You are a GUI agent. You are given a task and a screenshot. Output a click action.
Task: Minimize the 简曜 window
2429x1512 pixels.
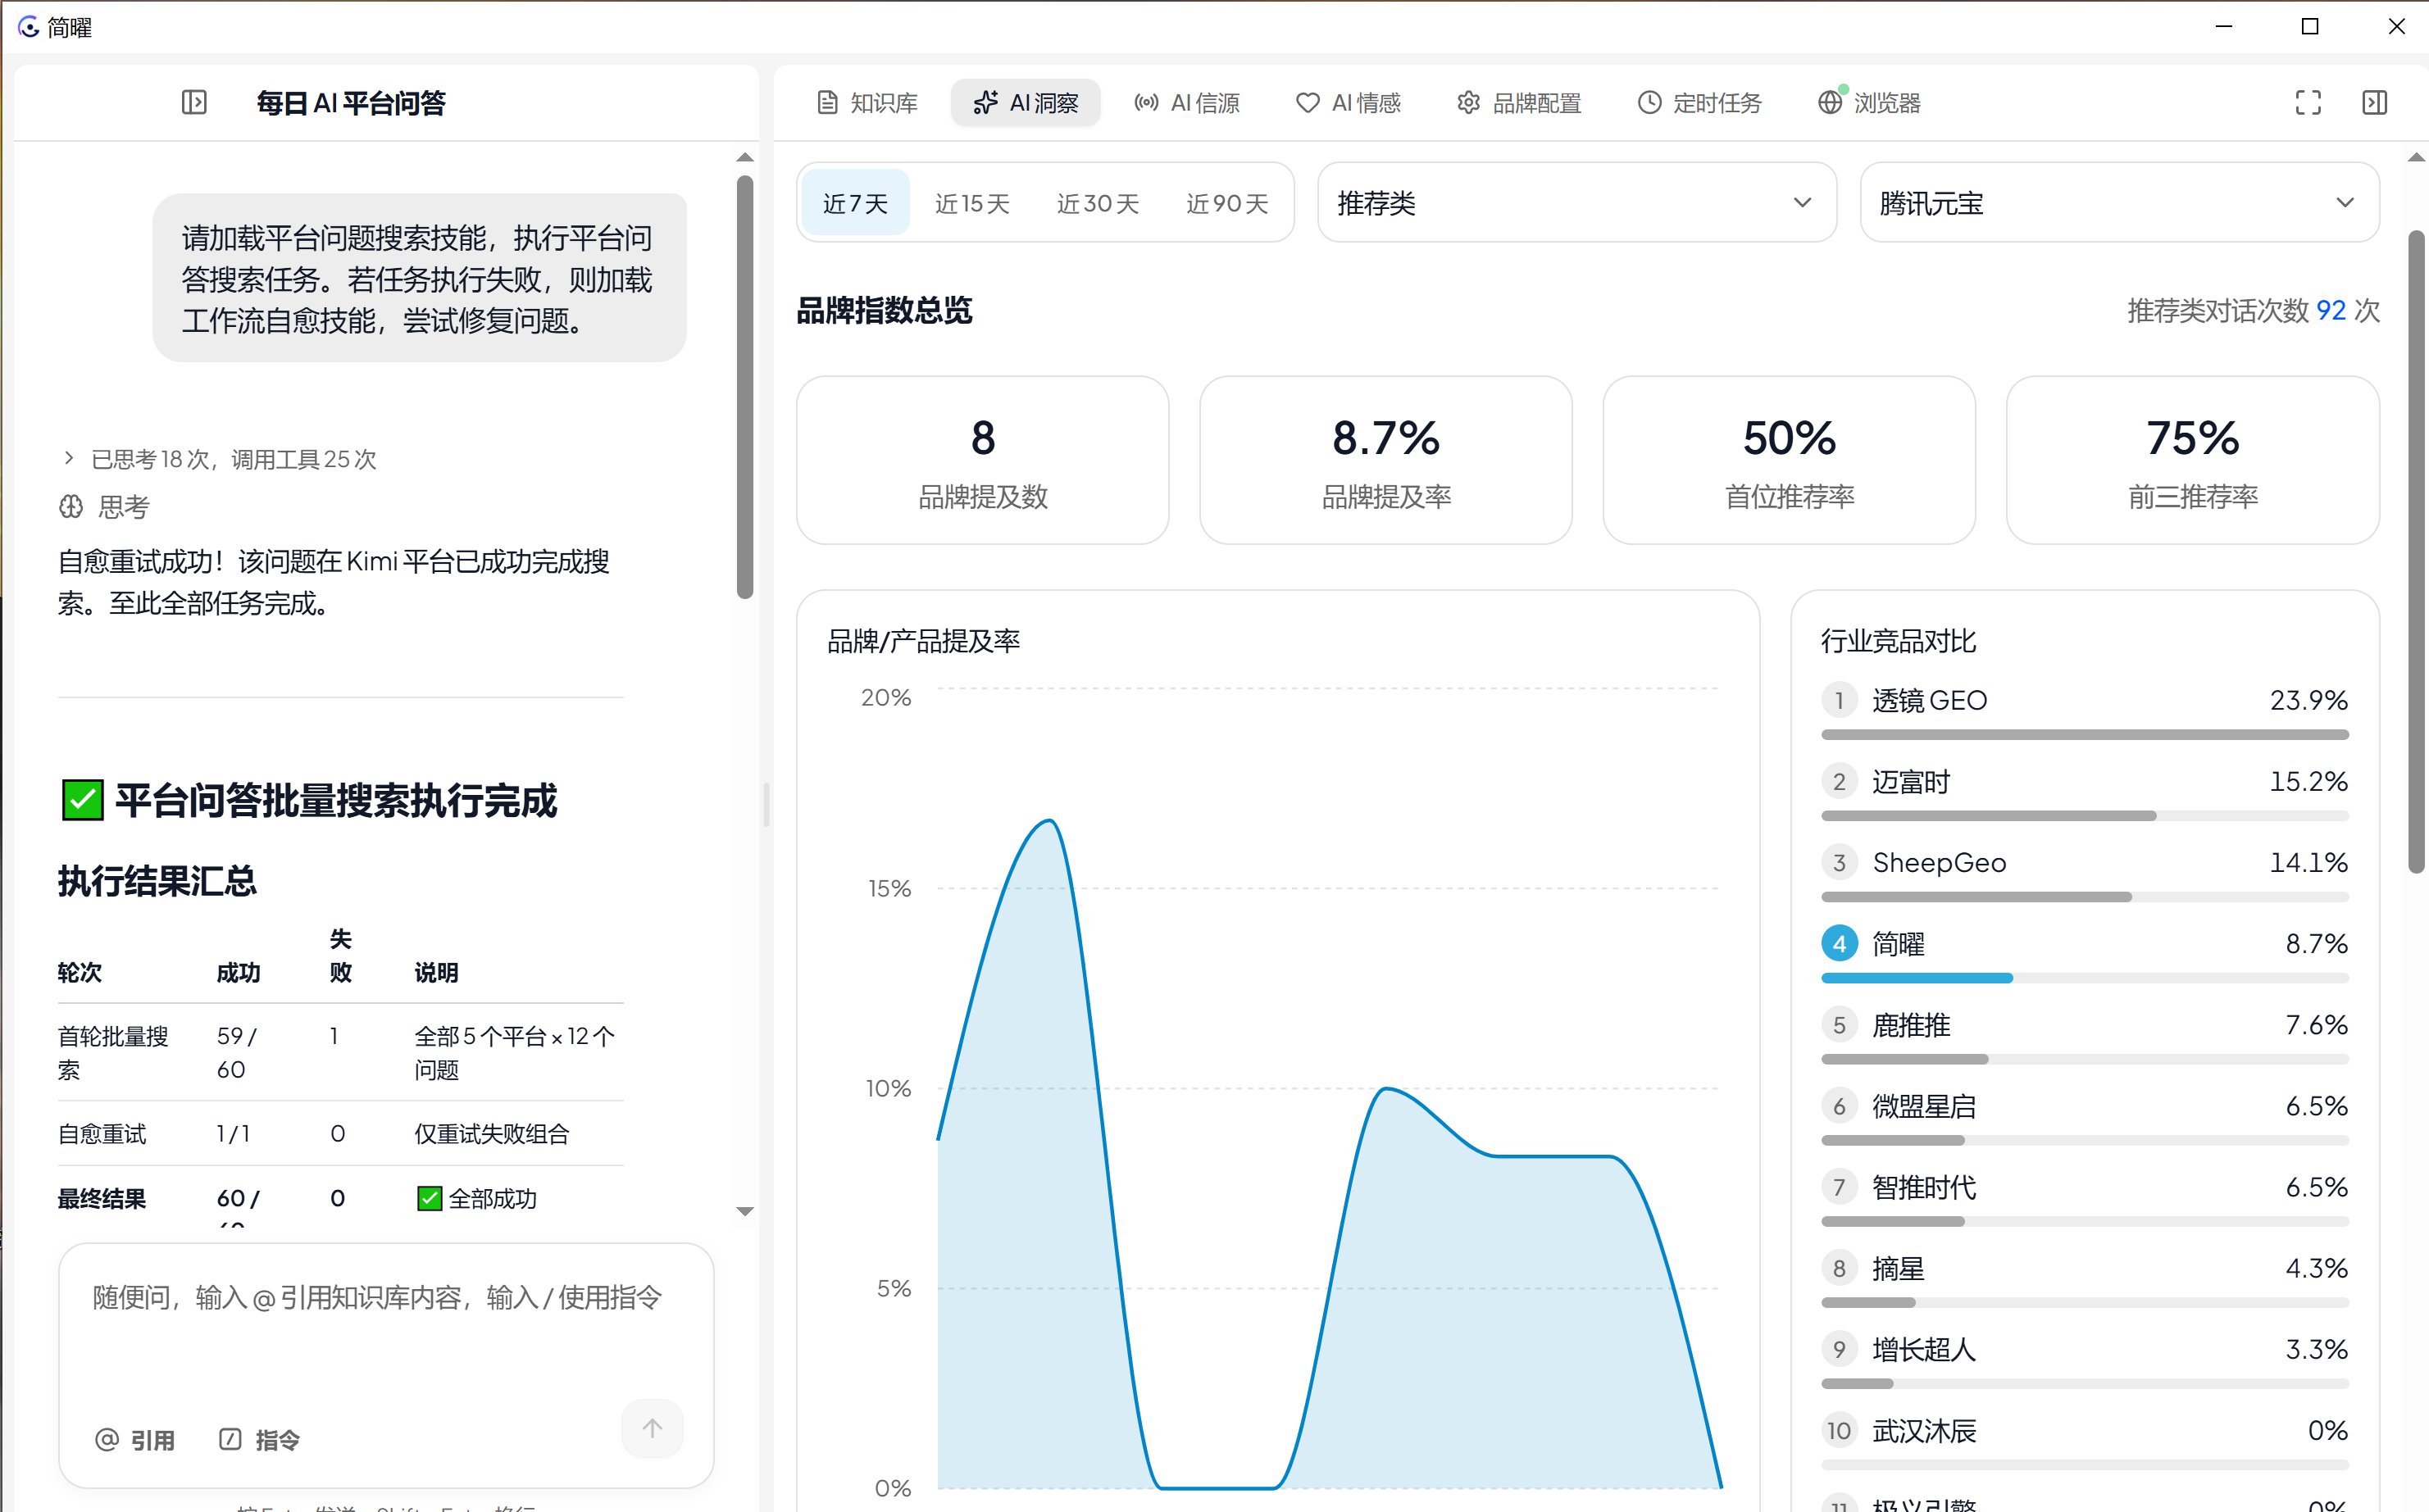(2224, 27)
